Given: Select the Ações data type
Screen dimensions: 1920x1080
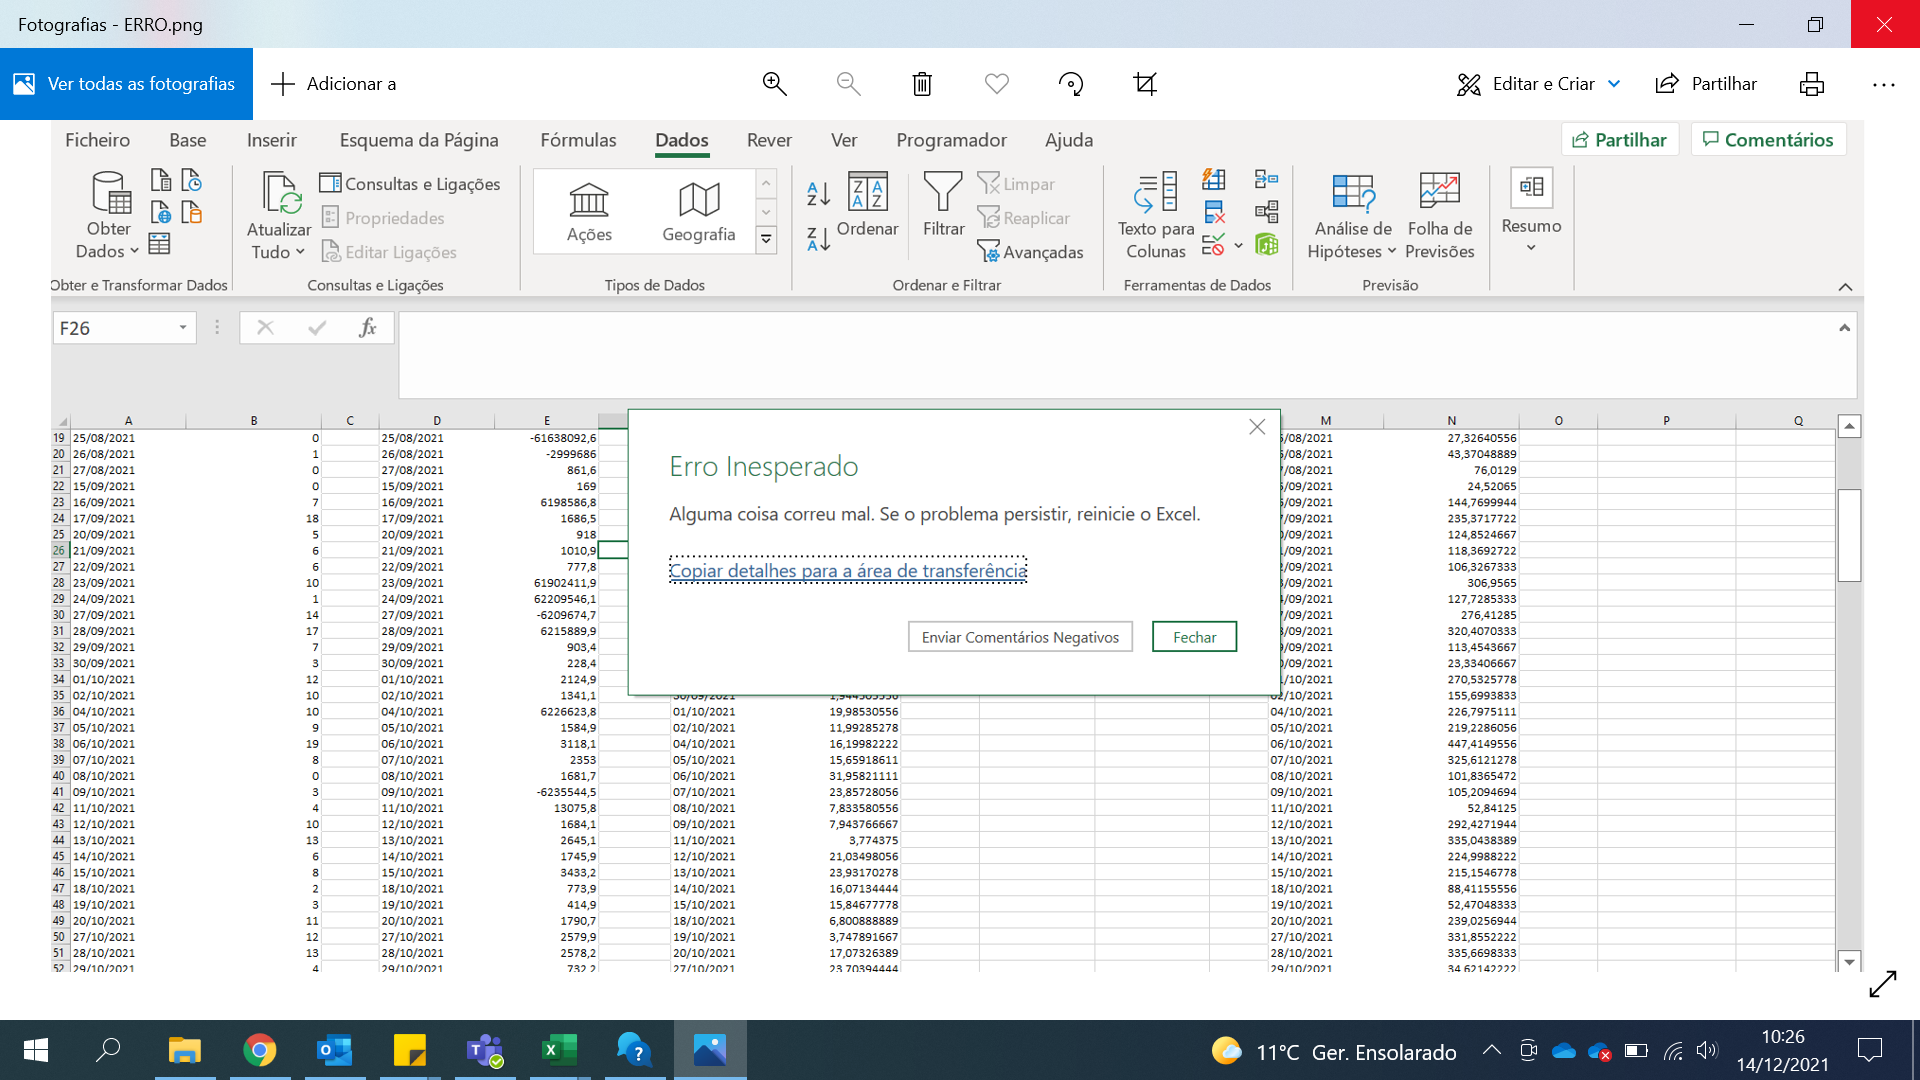Looking at the screenshot, I should click(x=589, y=208).
